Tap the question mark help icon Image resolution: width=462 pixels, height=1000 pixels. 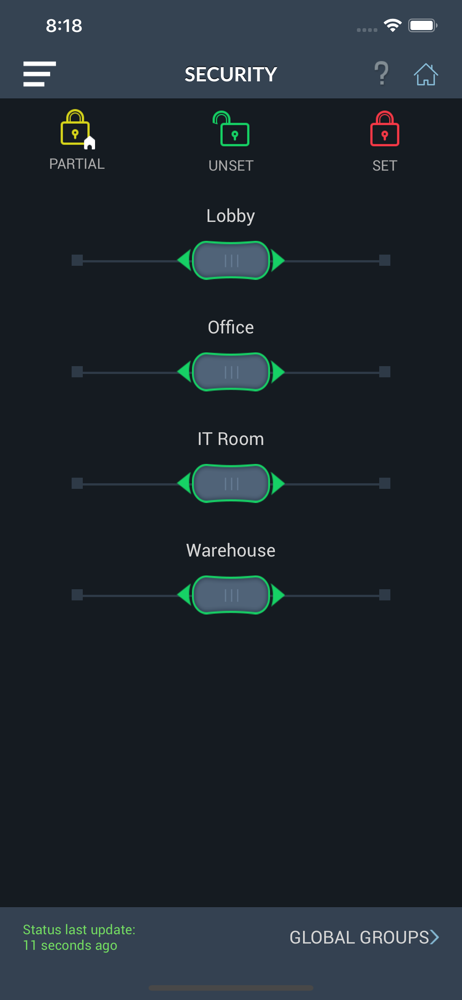(x=381, y=74)
